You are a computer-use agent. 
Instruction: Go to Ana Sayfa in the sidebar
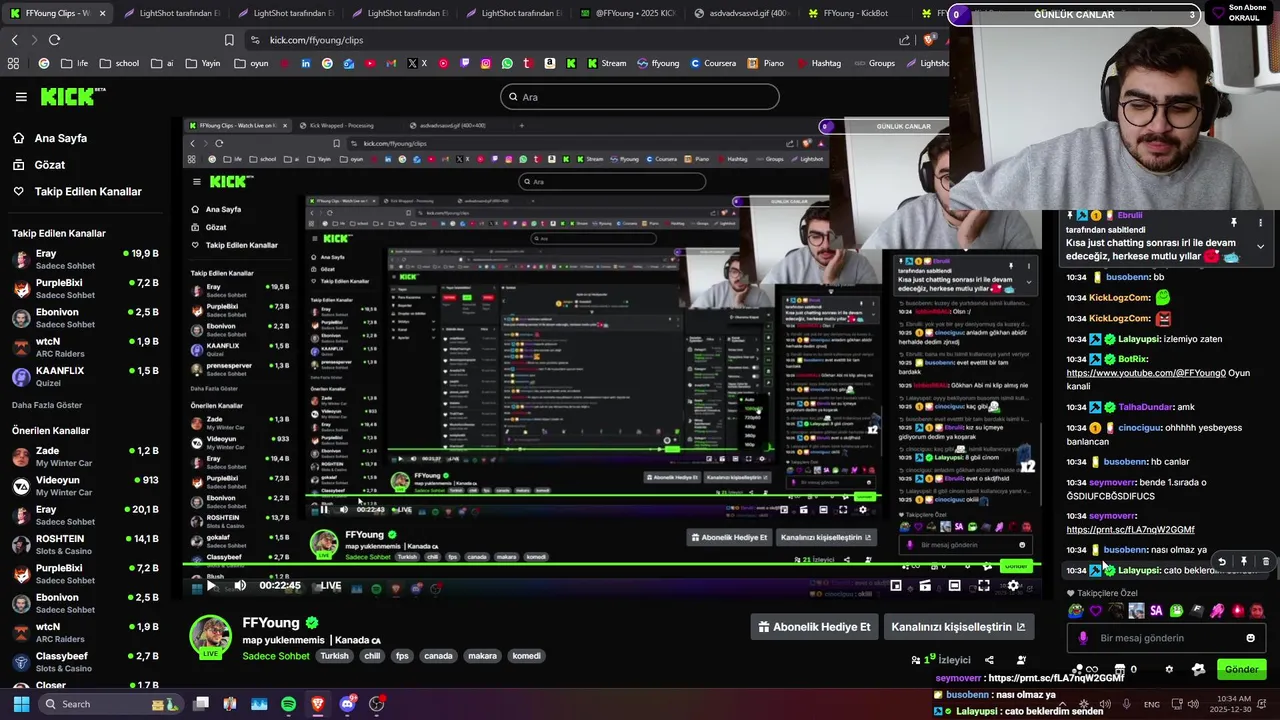pos(61,138)
